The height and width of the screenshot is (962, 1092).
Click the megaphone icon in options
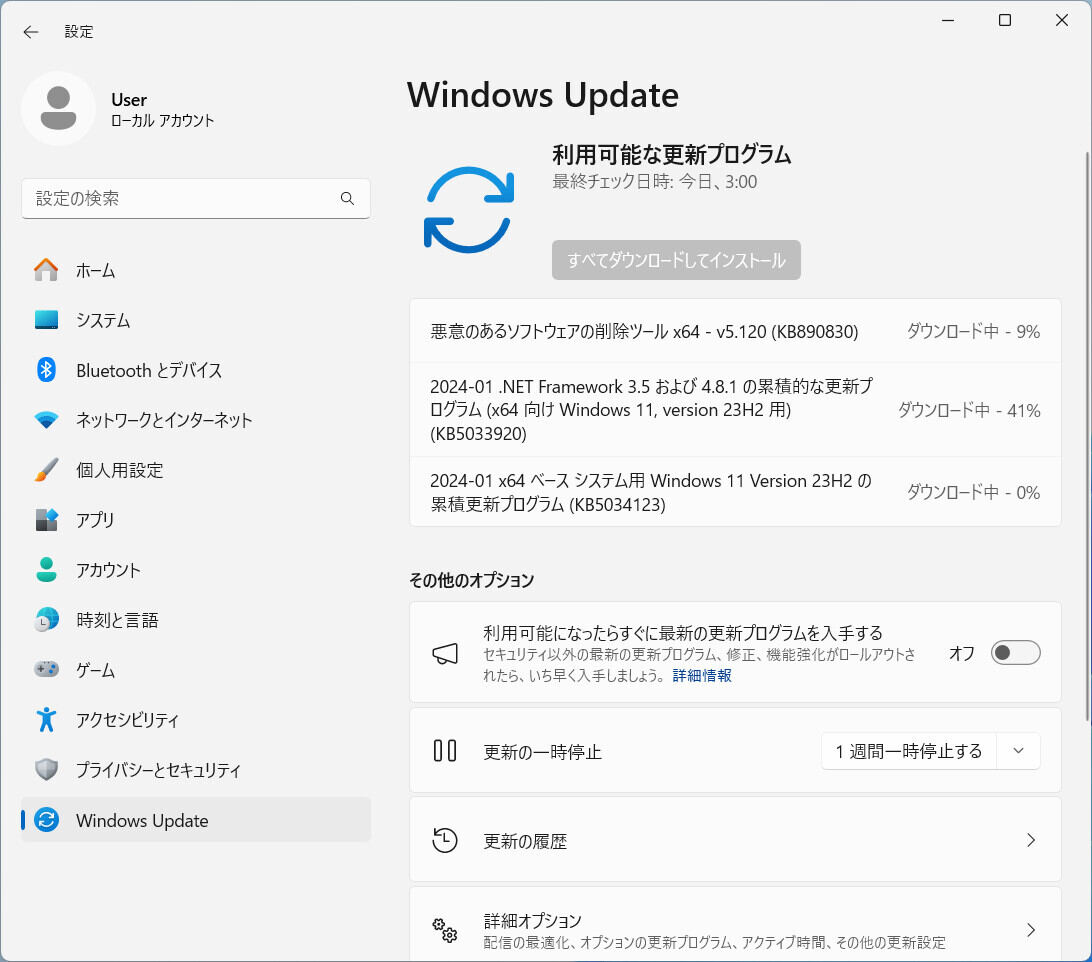point(445,653)
